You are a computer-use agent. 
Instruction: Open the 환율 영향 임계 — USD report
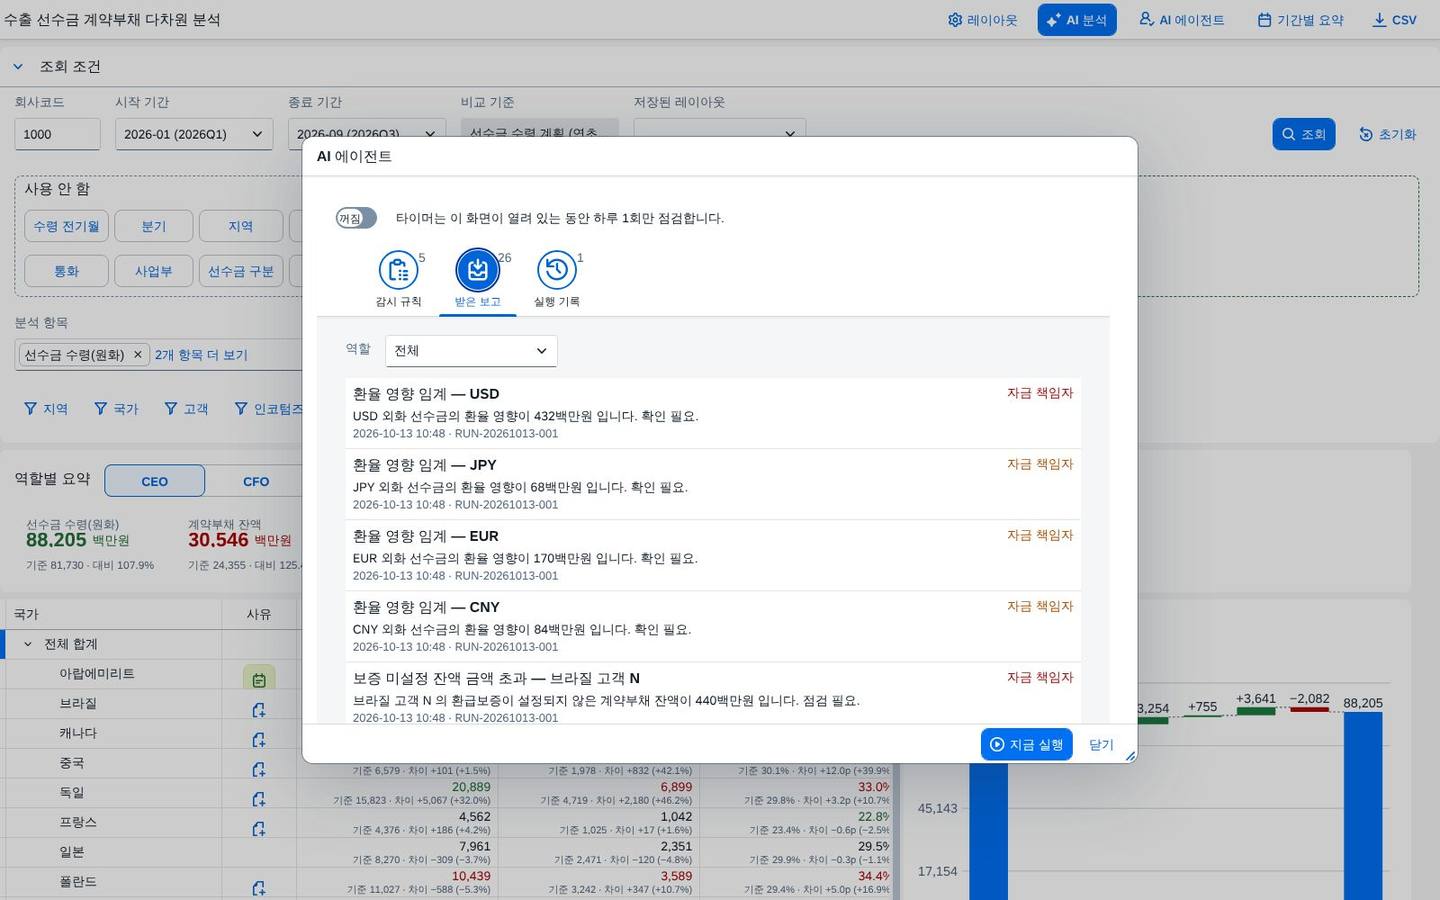[713, 413]
